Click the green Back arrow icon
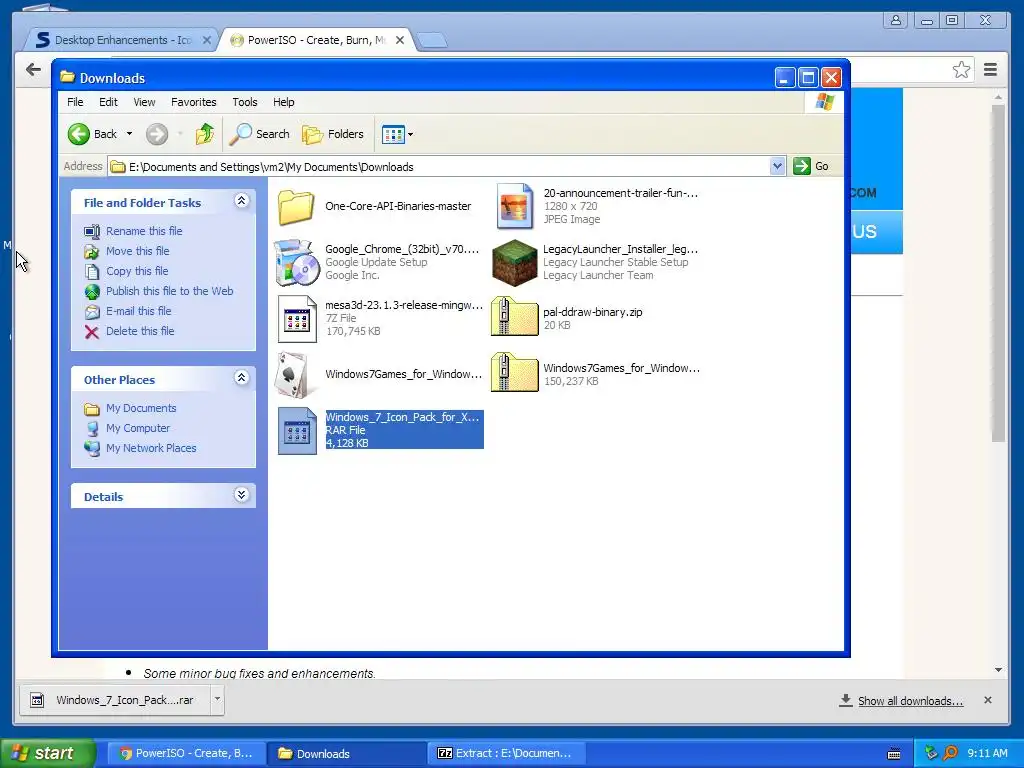This screenshot has height=768, width=1024. coord(79,134)
